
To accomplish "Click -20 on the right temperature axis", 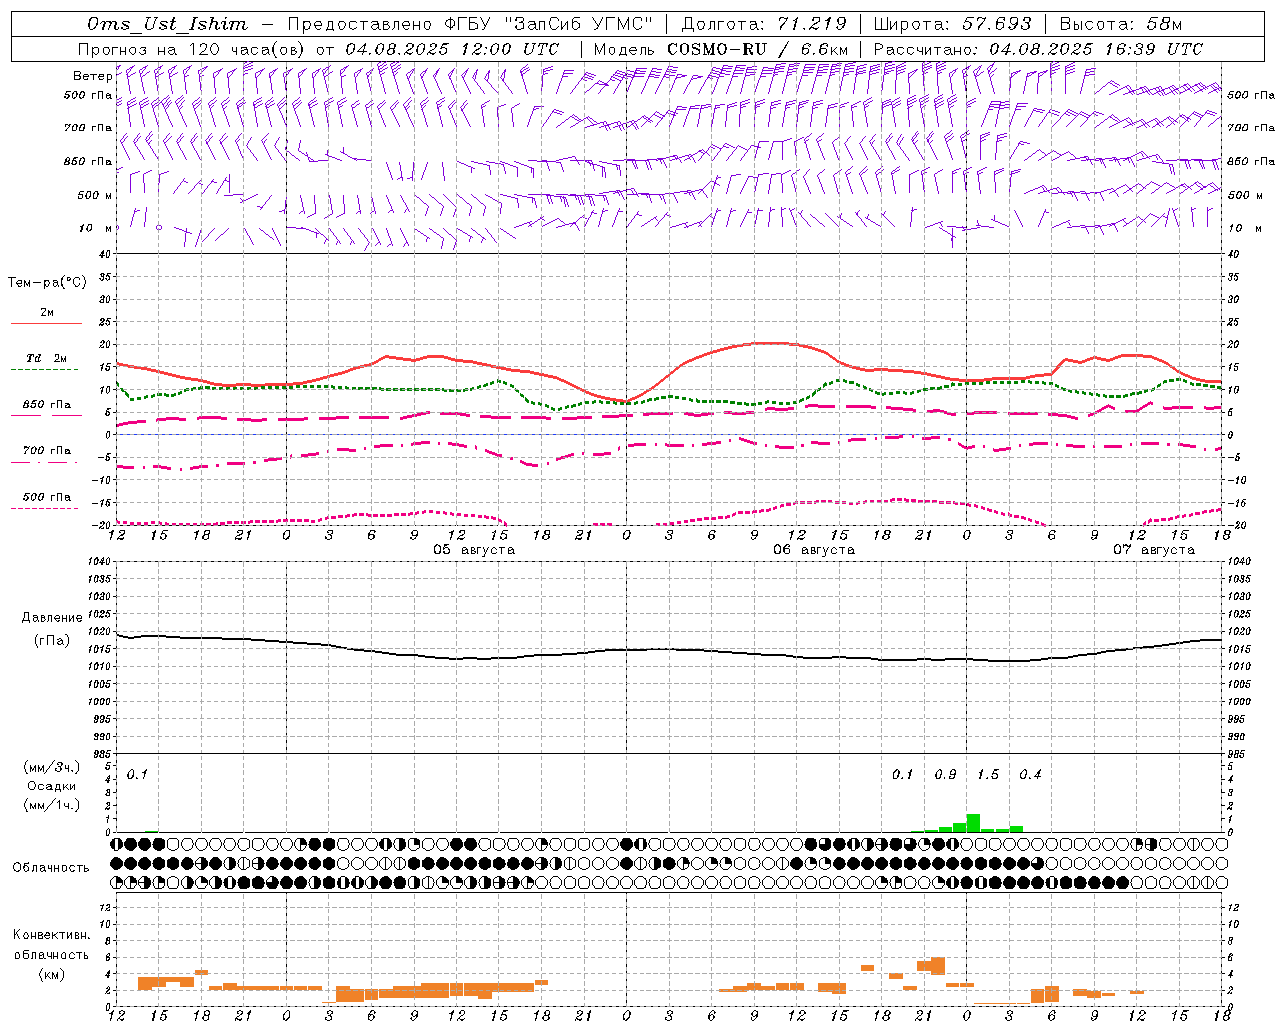I will pyautogui.click(x=1237, y=525).
